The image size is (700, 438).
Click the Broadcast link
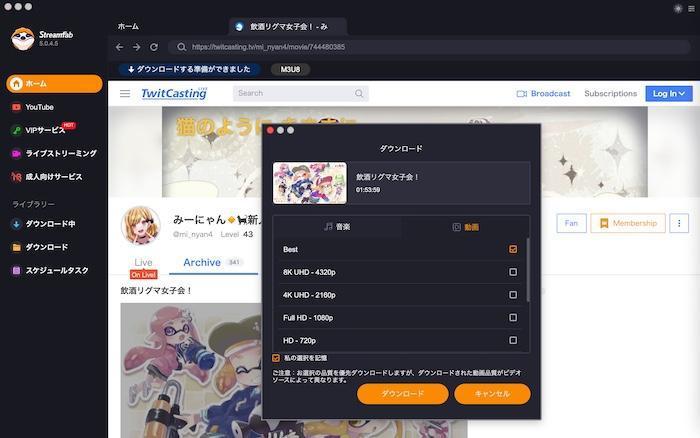[543, 93]
